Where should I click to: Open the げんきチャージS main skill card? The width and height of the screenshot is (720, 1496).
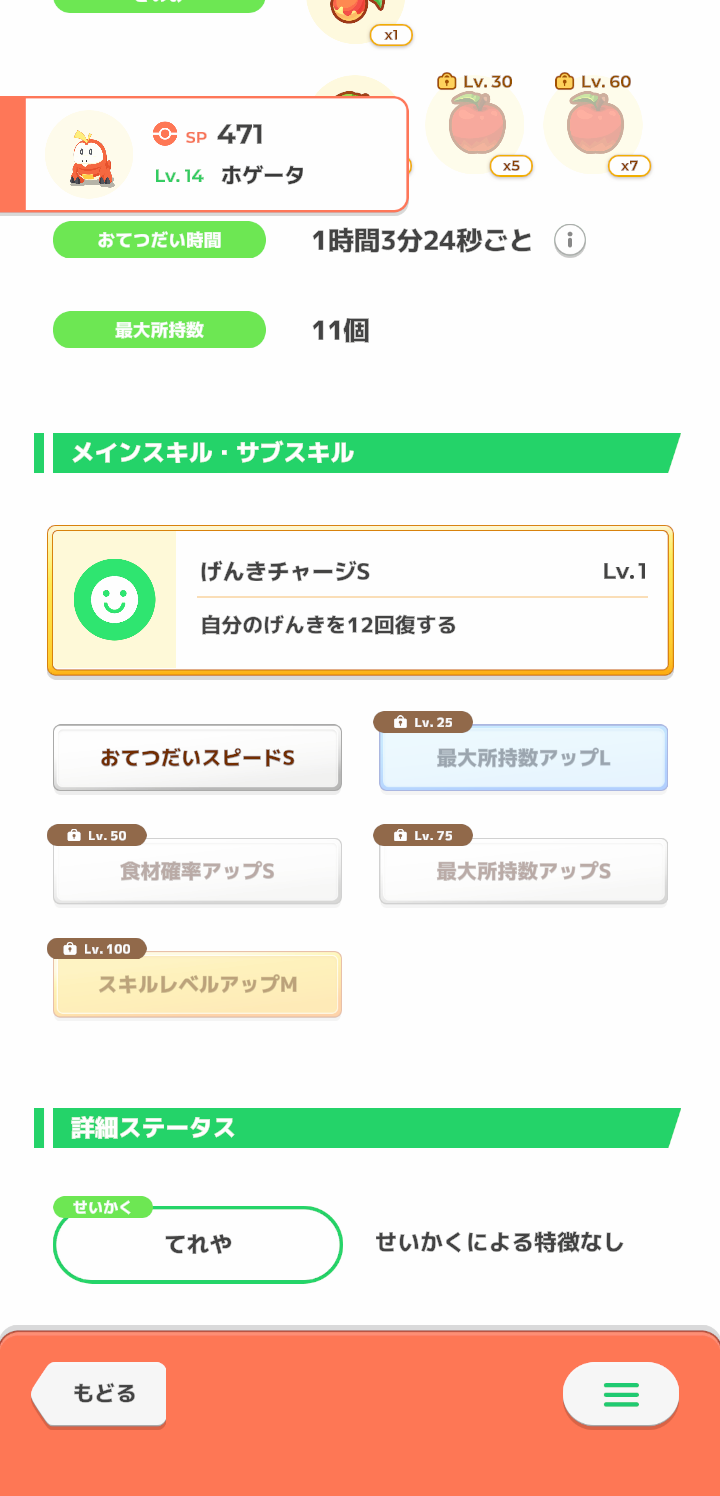pos(360,600)
